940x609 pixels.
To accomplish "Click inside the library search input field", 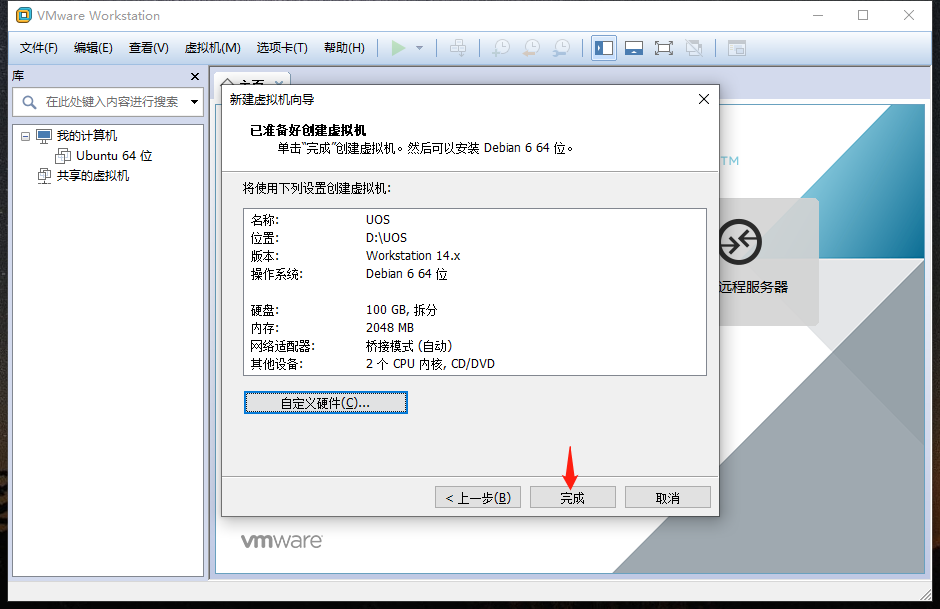I will [x=110, y=101].
